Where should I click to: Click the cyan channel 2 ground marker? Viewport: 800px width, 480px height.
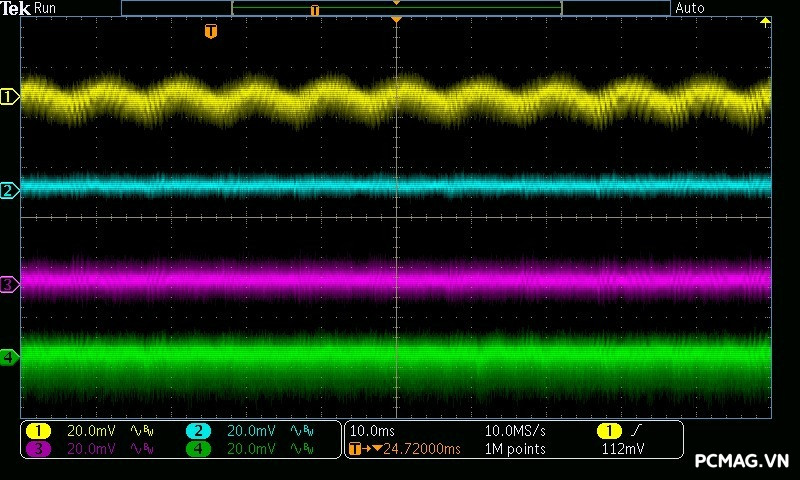tap(9, 190)
